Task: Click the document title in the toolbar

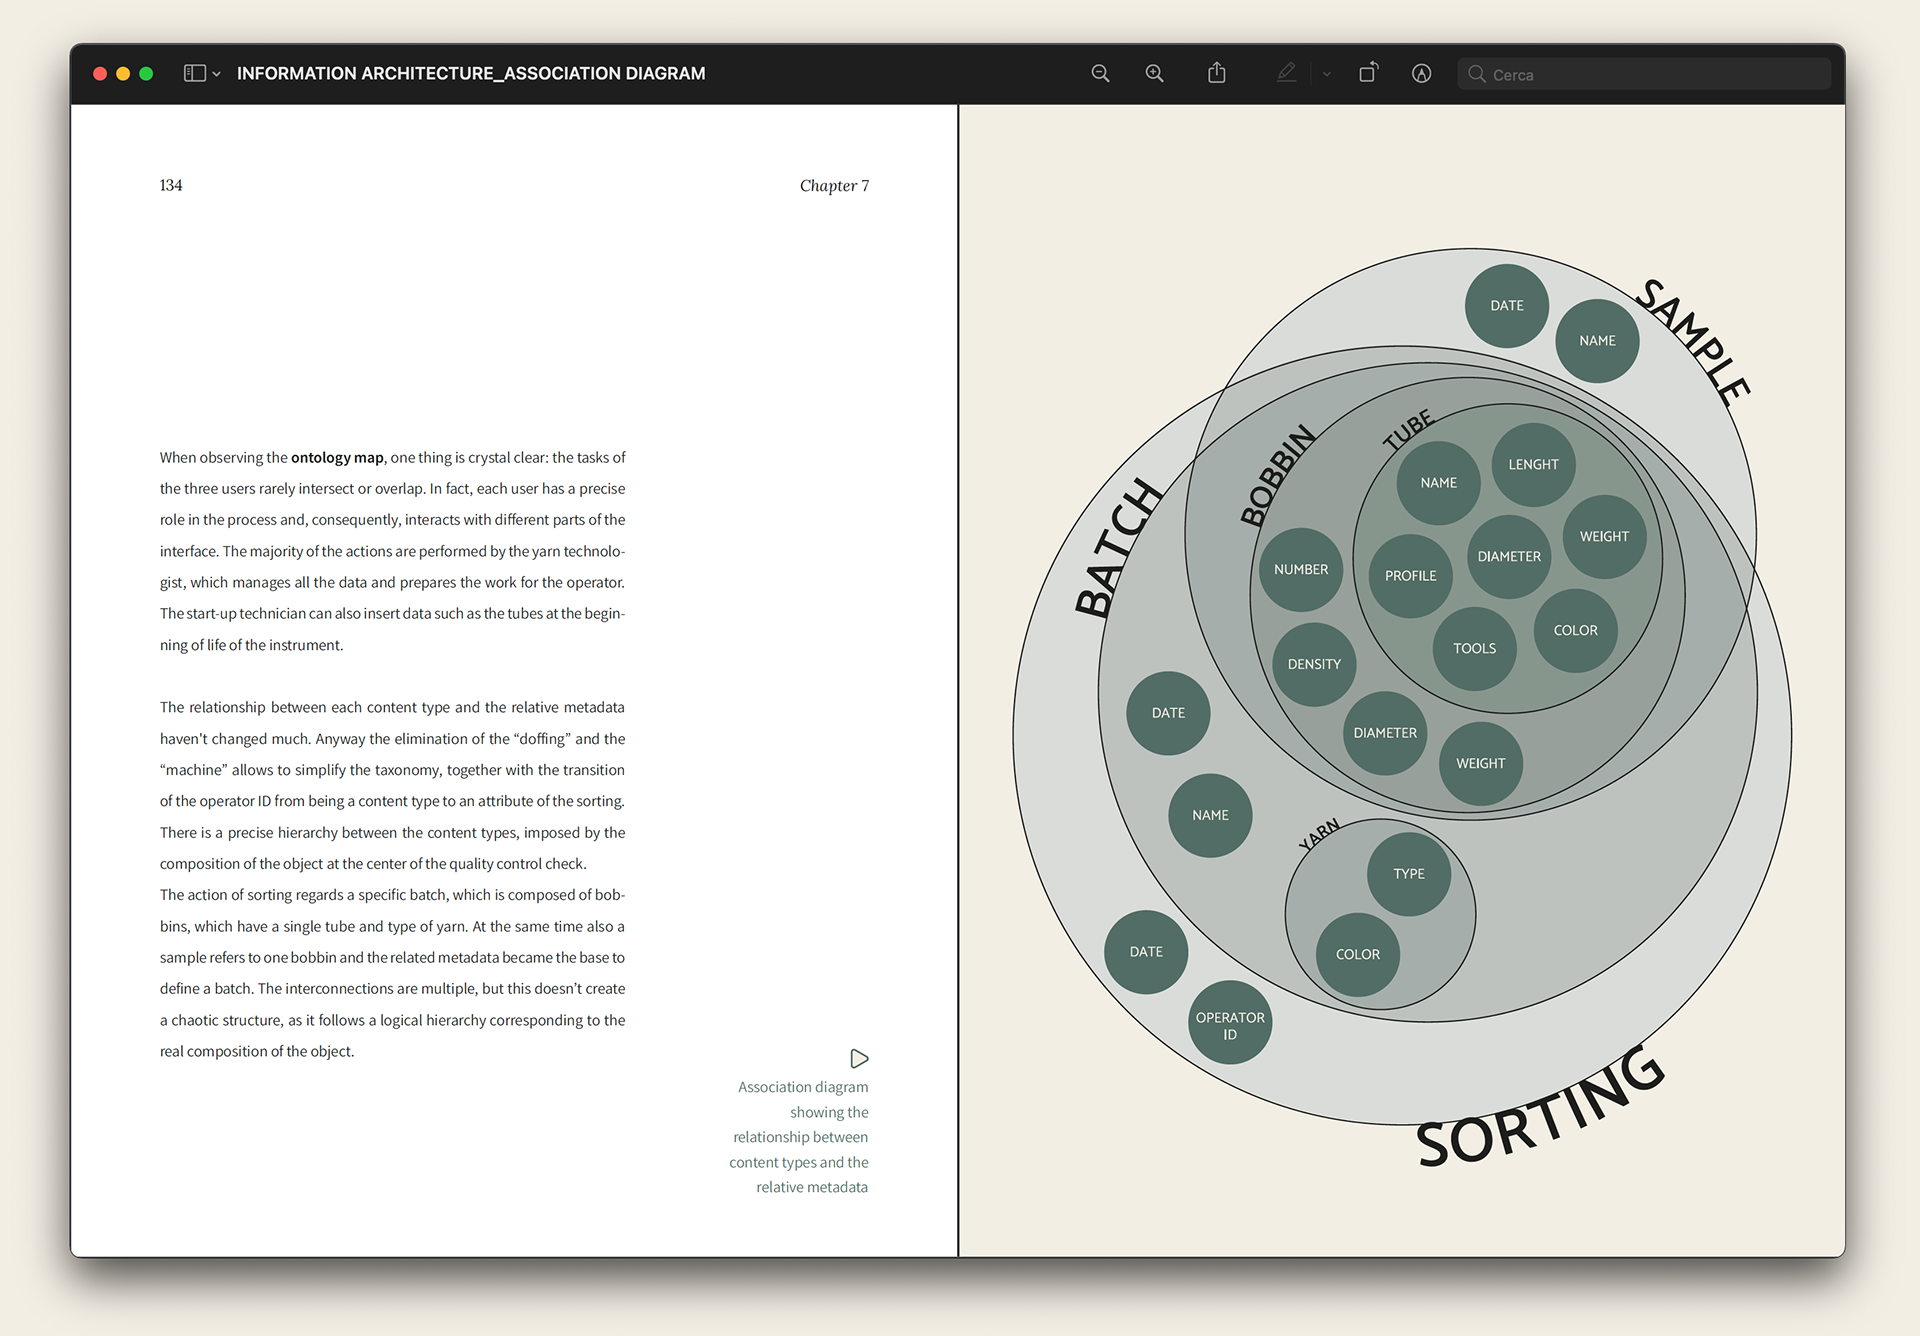Action: (x=471, y=73)
